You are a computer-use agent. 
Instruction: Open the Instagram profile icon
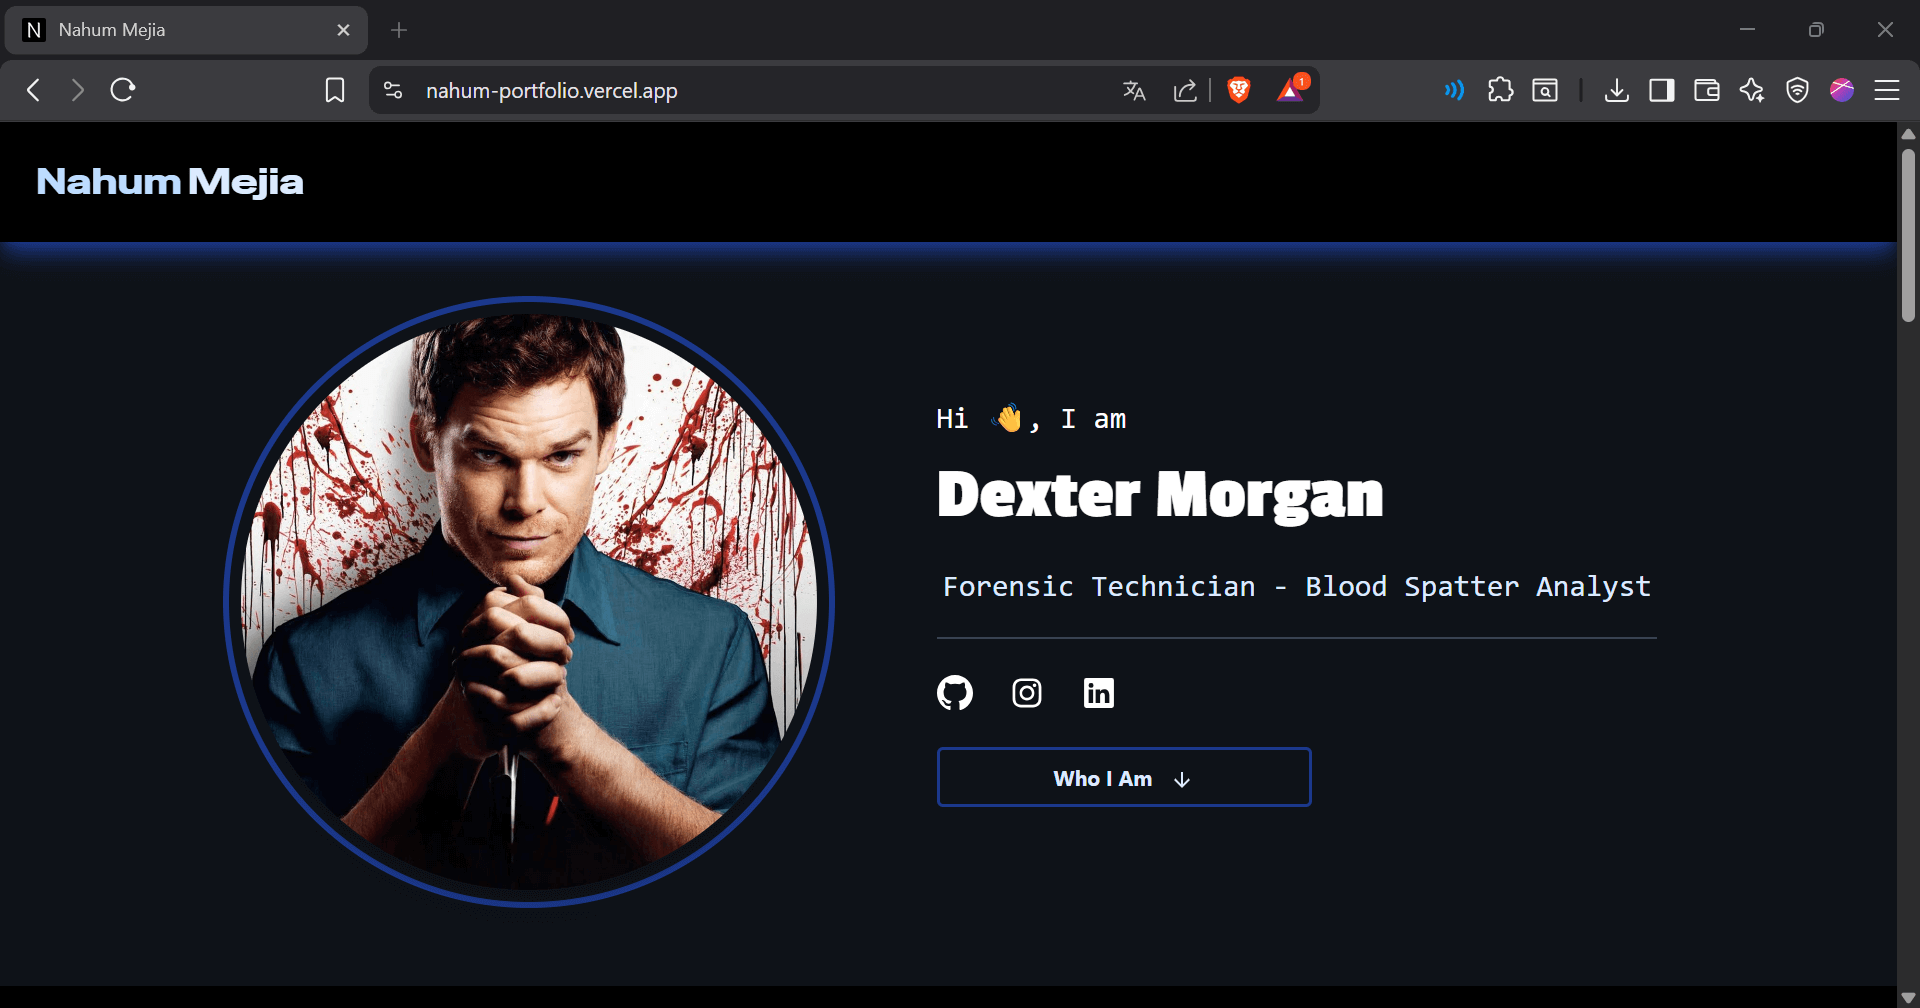point(1026,693)
